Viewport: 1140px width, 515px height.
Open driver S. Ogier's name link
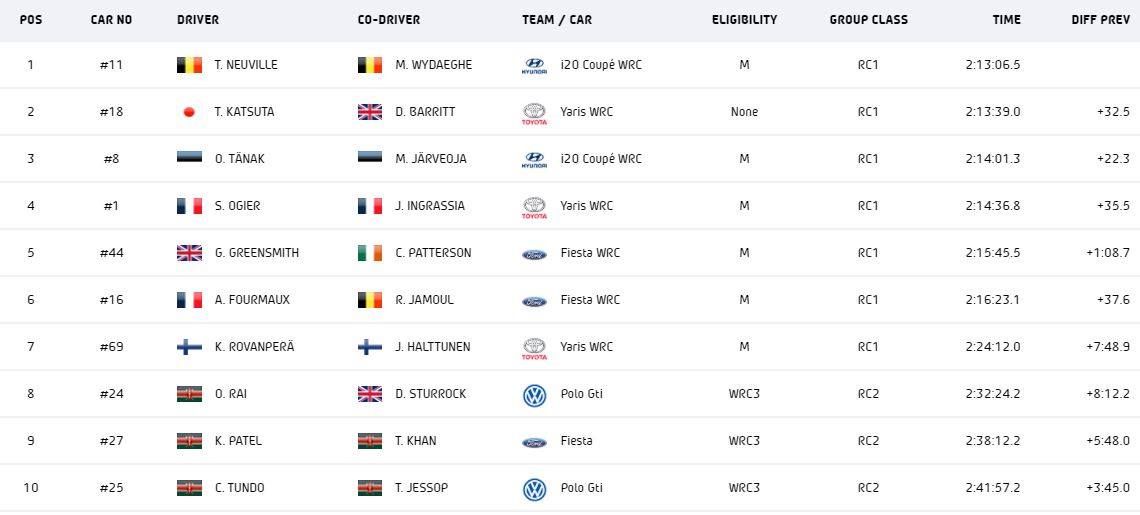coord(237,206)
